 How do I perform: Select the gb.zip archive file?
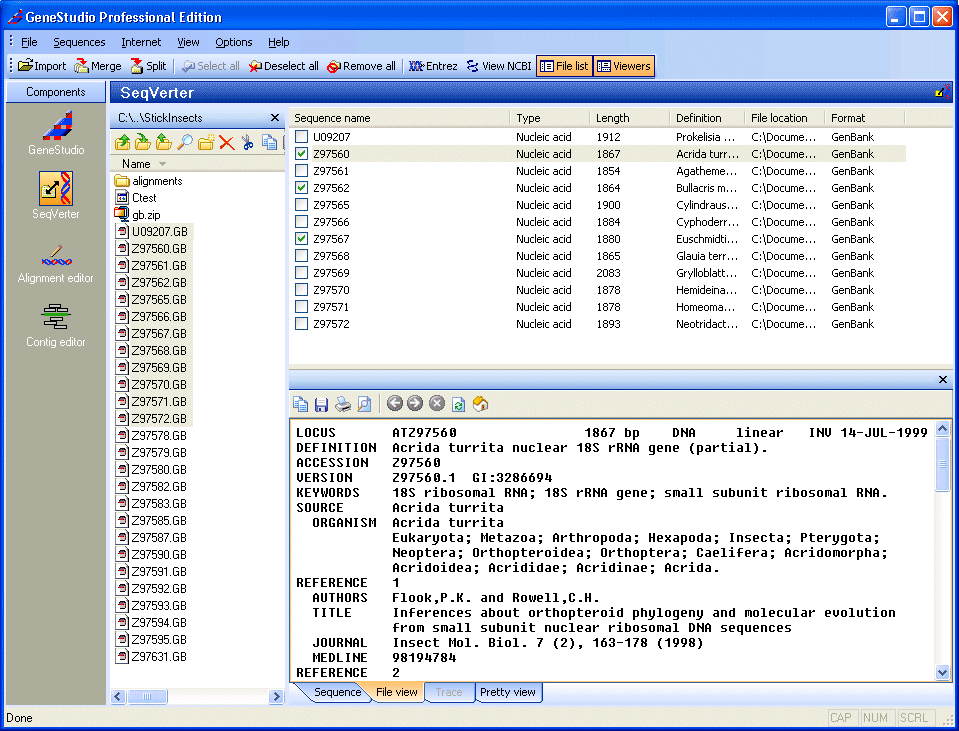tap(138, 215)
